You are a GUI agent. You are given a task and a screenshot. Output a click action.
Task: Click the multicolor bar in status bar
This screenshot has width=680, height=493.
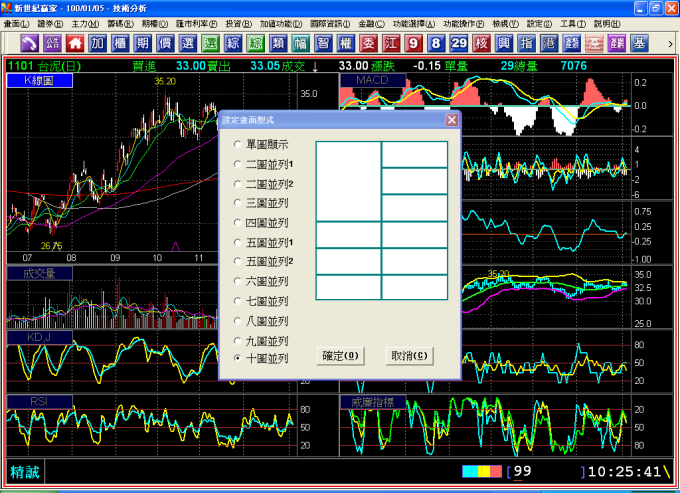pyautogui.click(x=482, y=471)
